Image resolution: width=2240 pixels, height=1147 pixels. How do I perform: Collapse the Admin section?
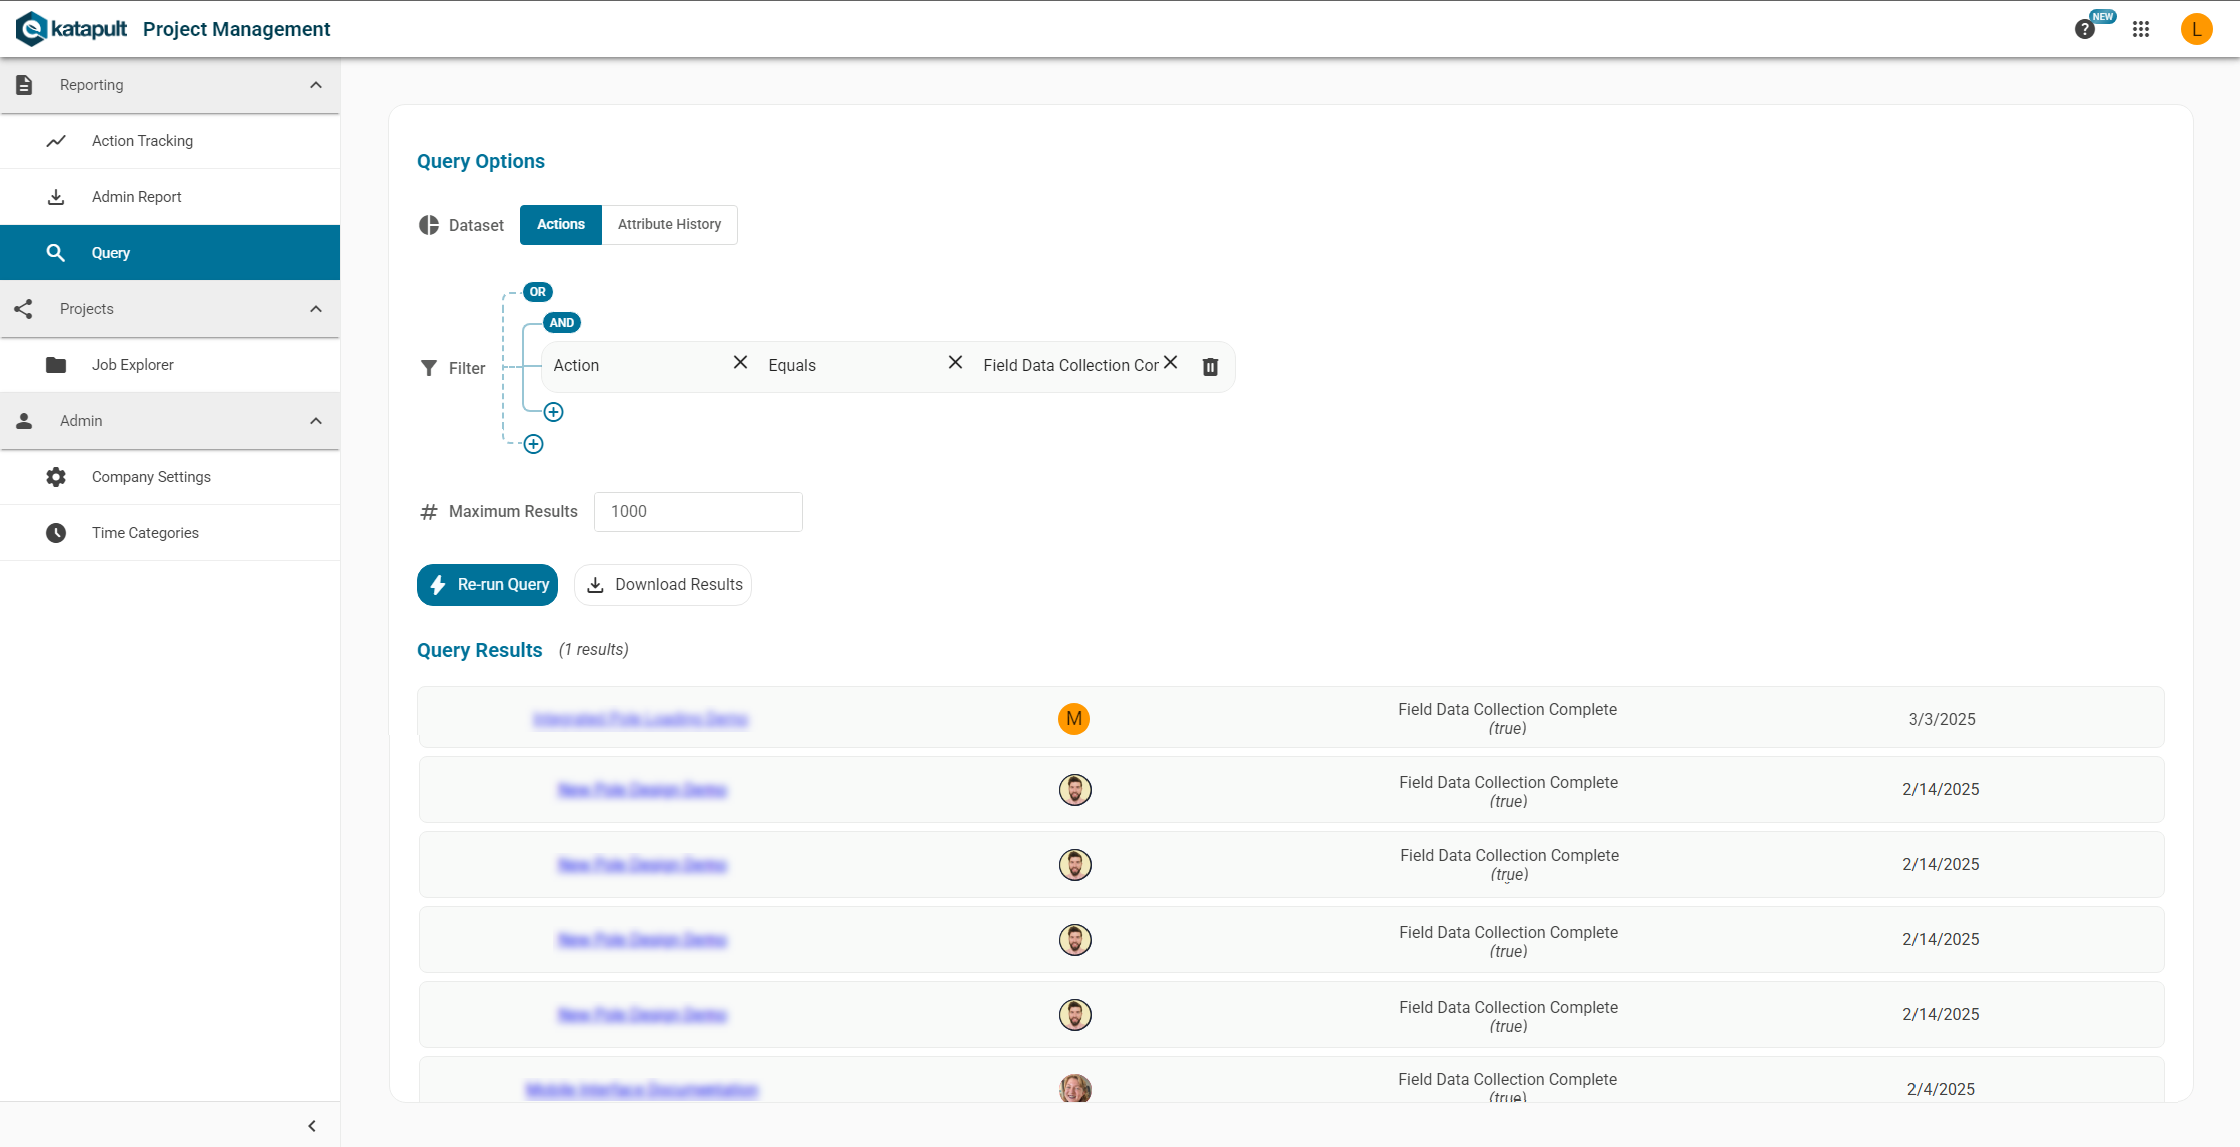pyautogui.click(x=316, y=421)
